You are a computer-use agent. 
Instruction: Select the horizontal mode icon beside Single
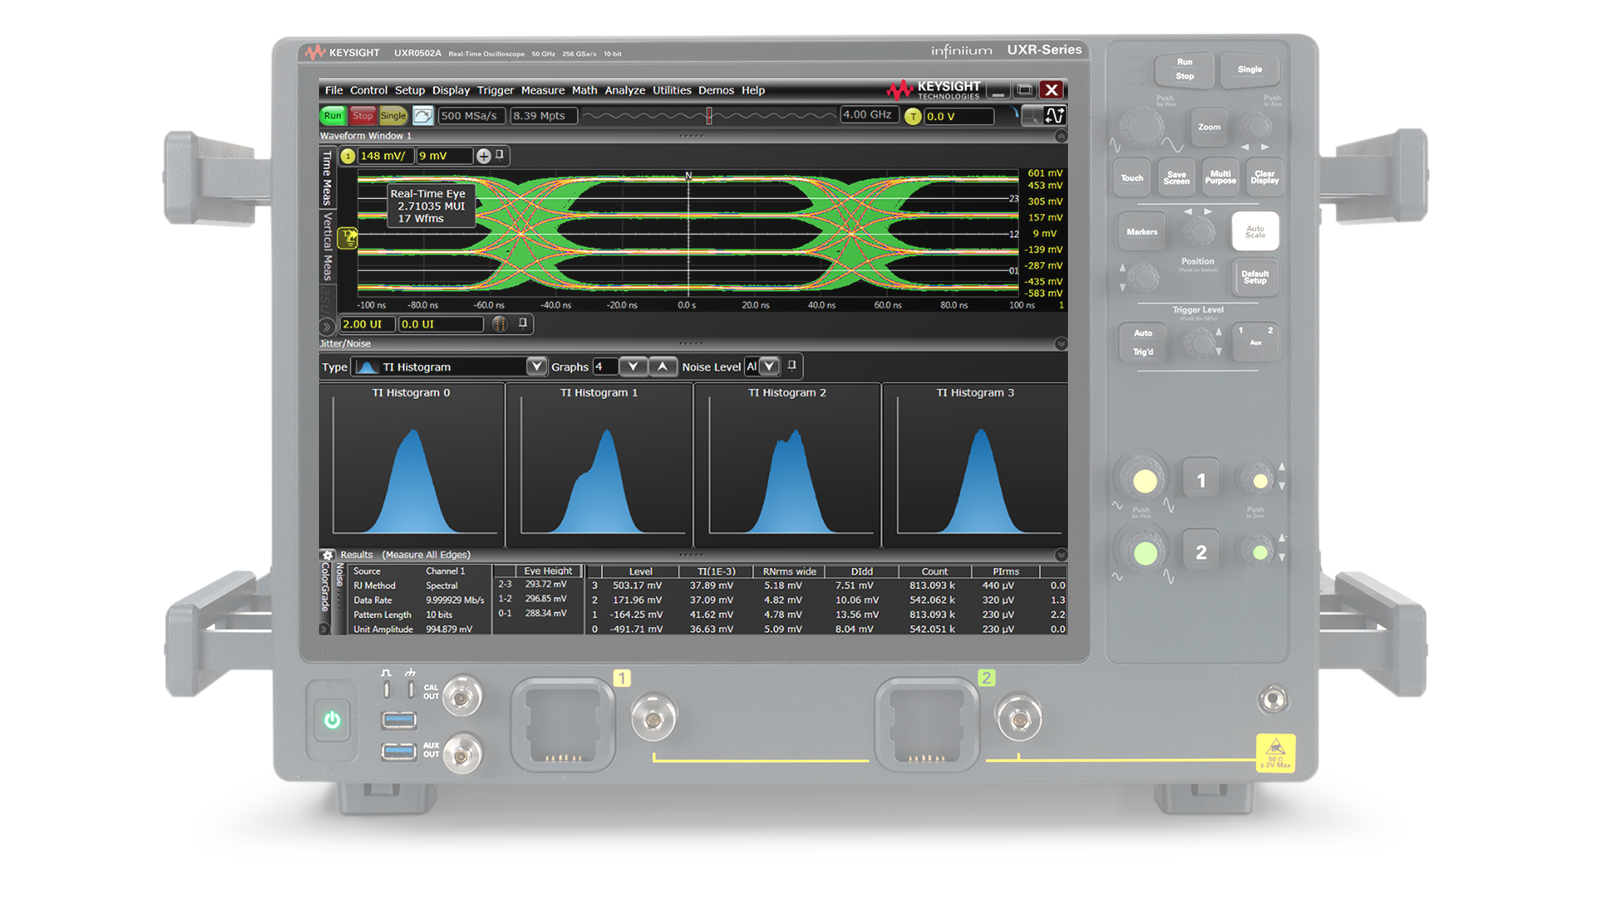[x=421, y=114]
